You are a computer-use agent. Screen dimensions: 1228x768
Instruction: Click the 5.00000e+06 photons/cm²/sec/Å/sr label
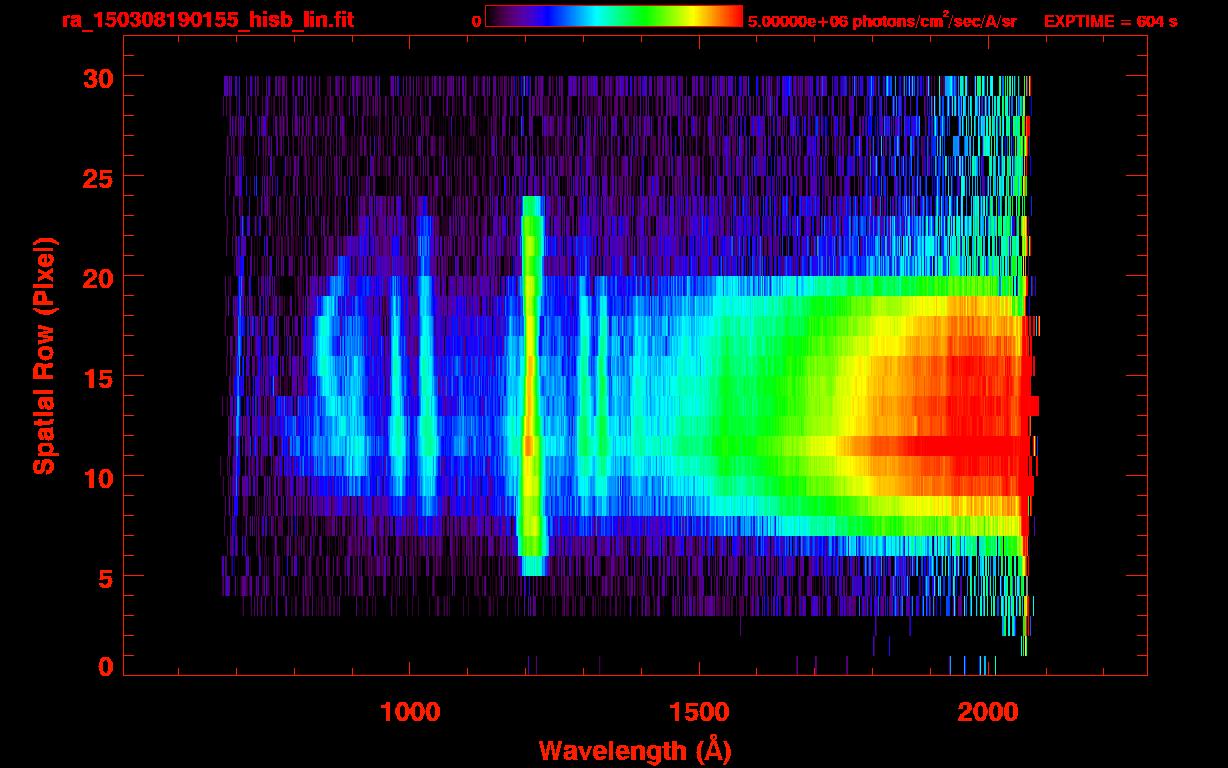pyautogui.click(x=882, y=21)
